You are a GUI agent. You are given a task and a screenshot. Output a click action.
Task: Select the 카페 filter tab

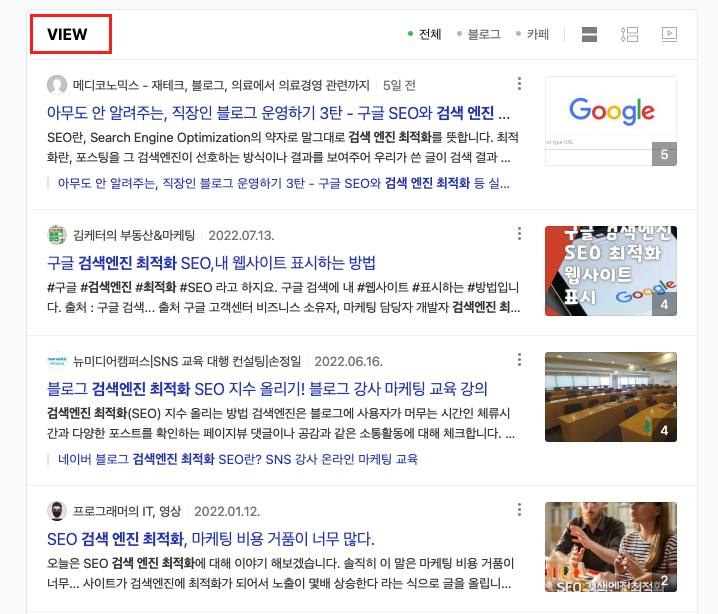tap(533, 34)
